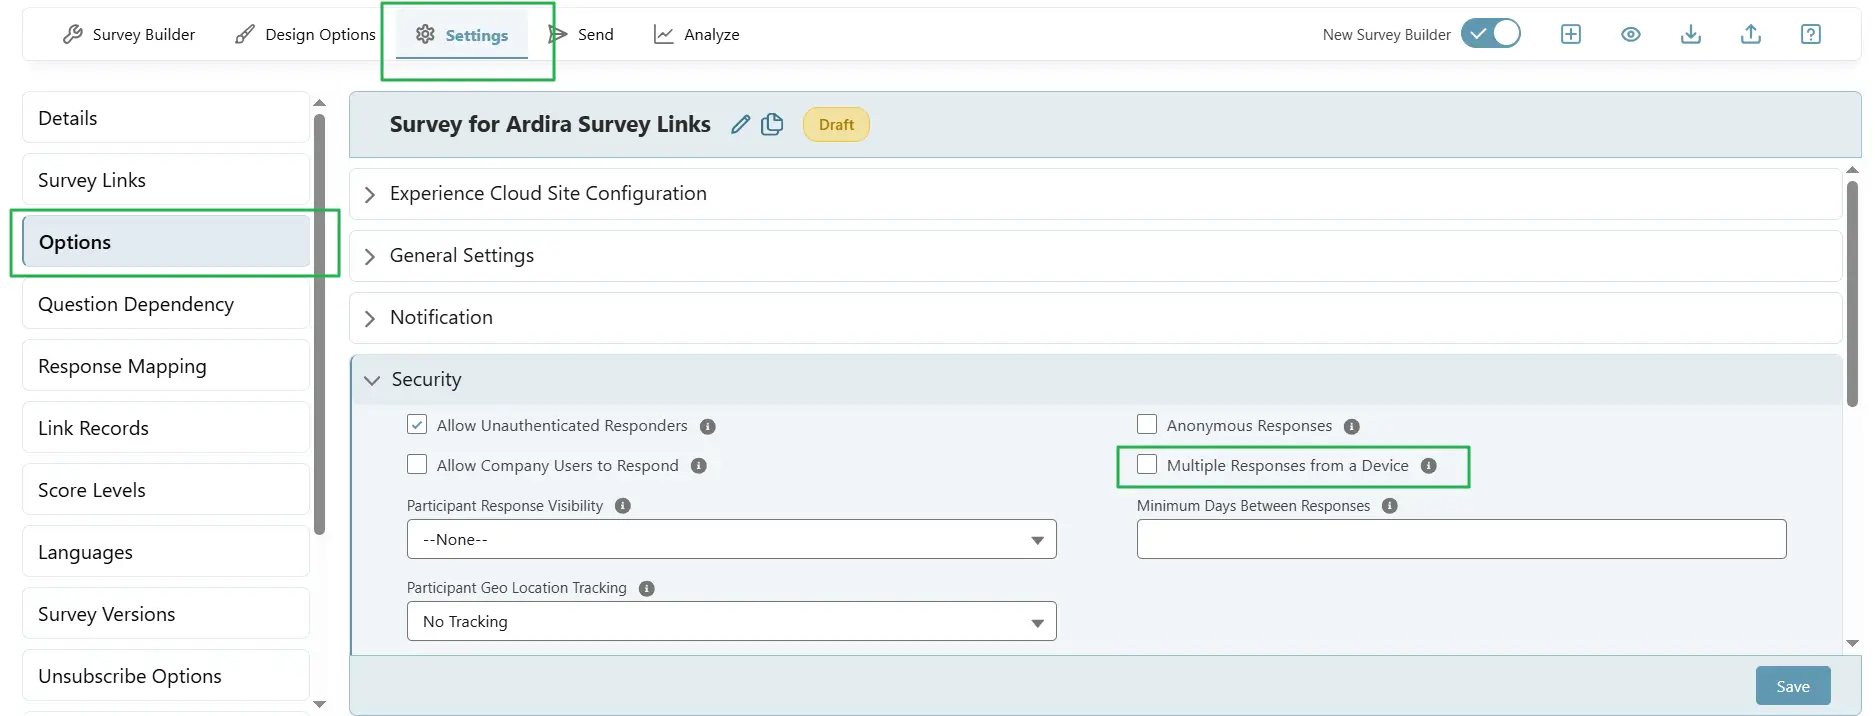Click the main panel scroll down arrow
This screenshot has height=716, width=1875.
[1852, 644]
